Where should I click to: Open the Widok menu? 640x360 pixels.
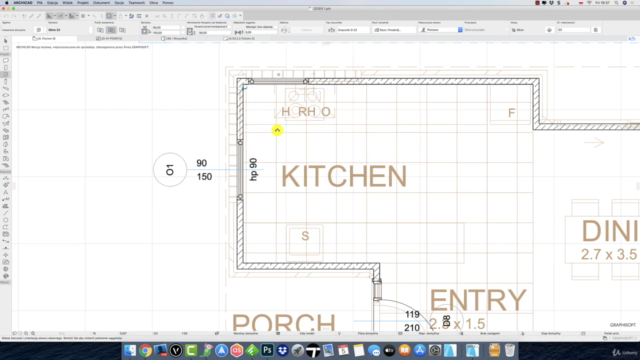point(67,3)
